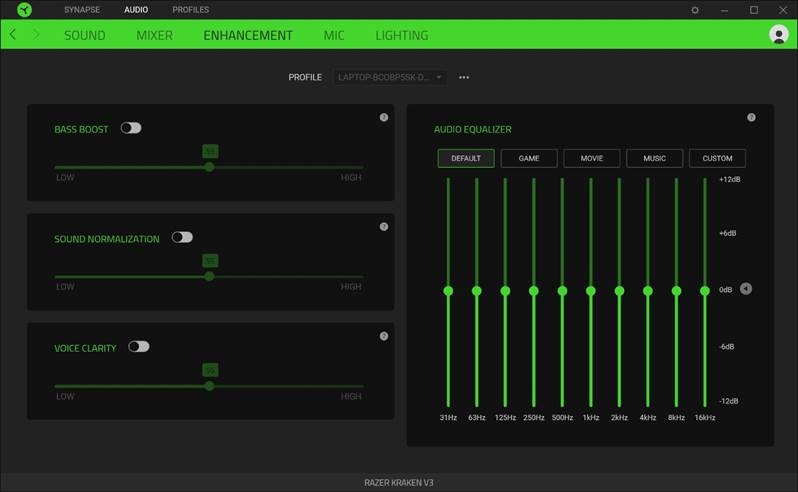The image size is (798, 492).
Task: Select the Default equalizer preset
Action: (x=466, y=158)
